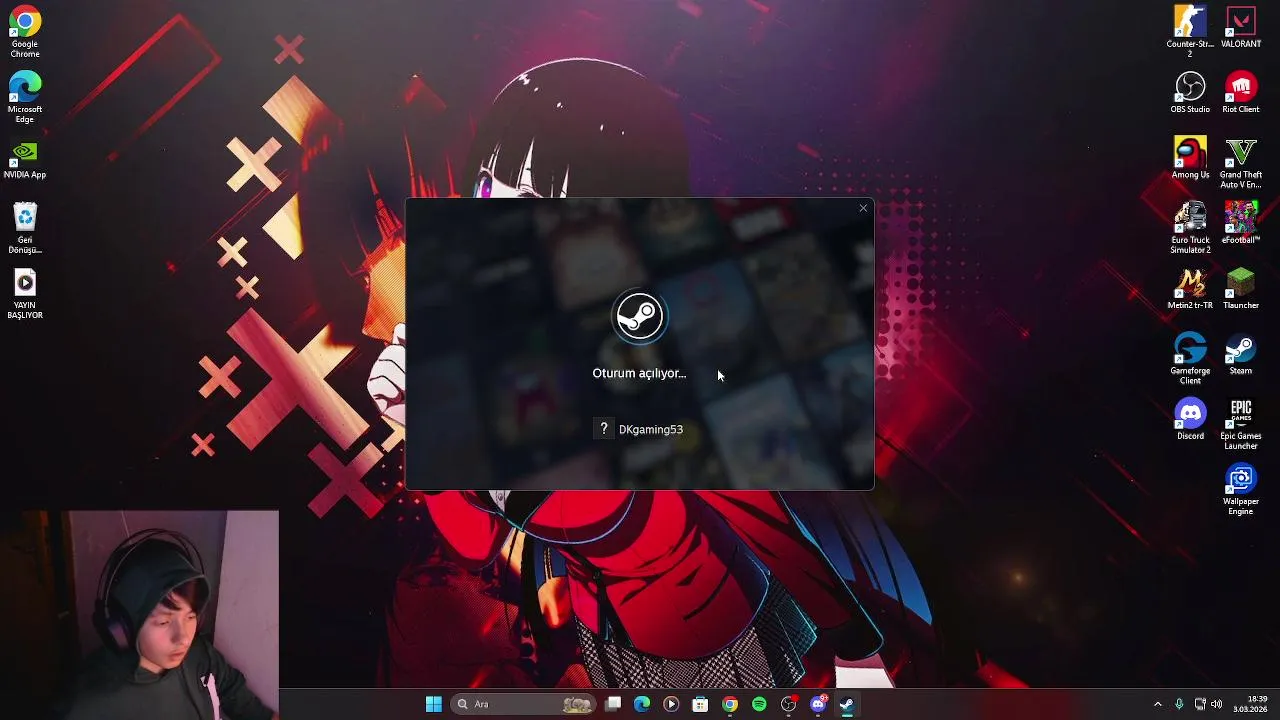
Task: Click the account avatar question mark
Action: coord(603,429)
